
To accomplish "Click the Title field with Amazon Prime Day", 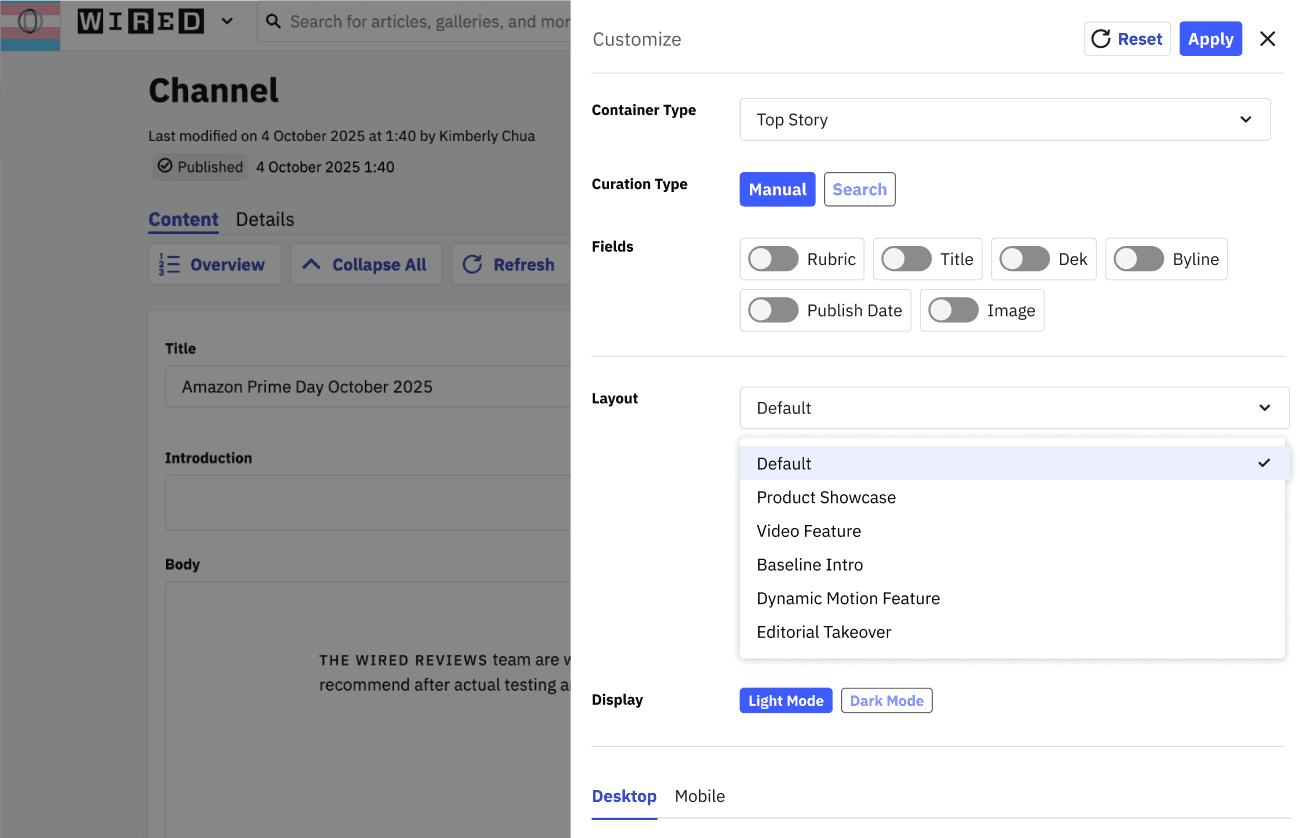I will pos(368,387).
